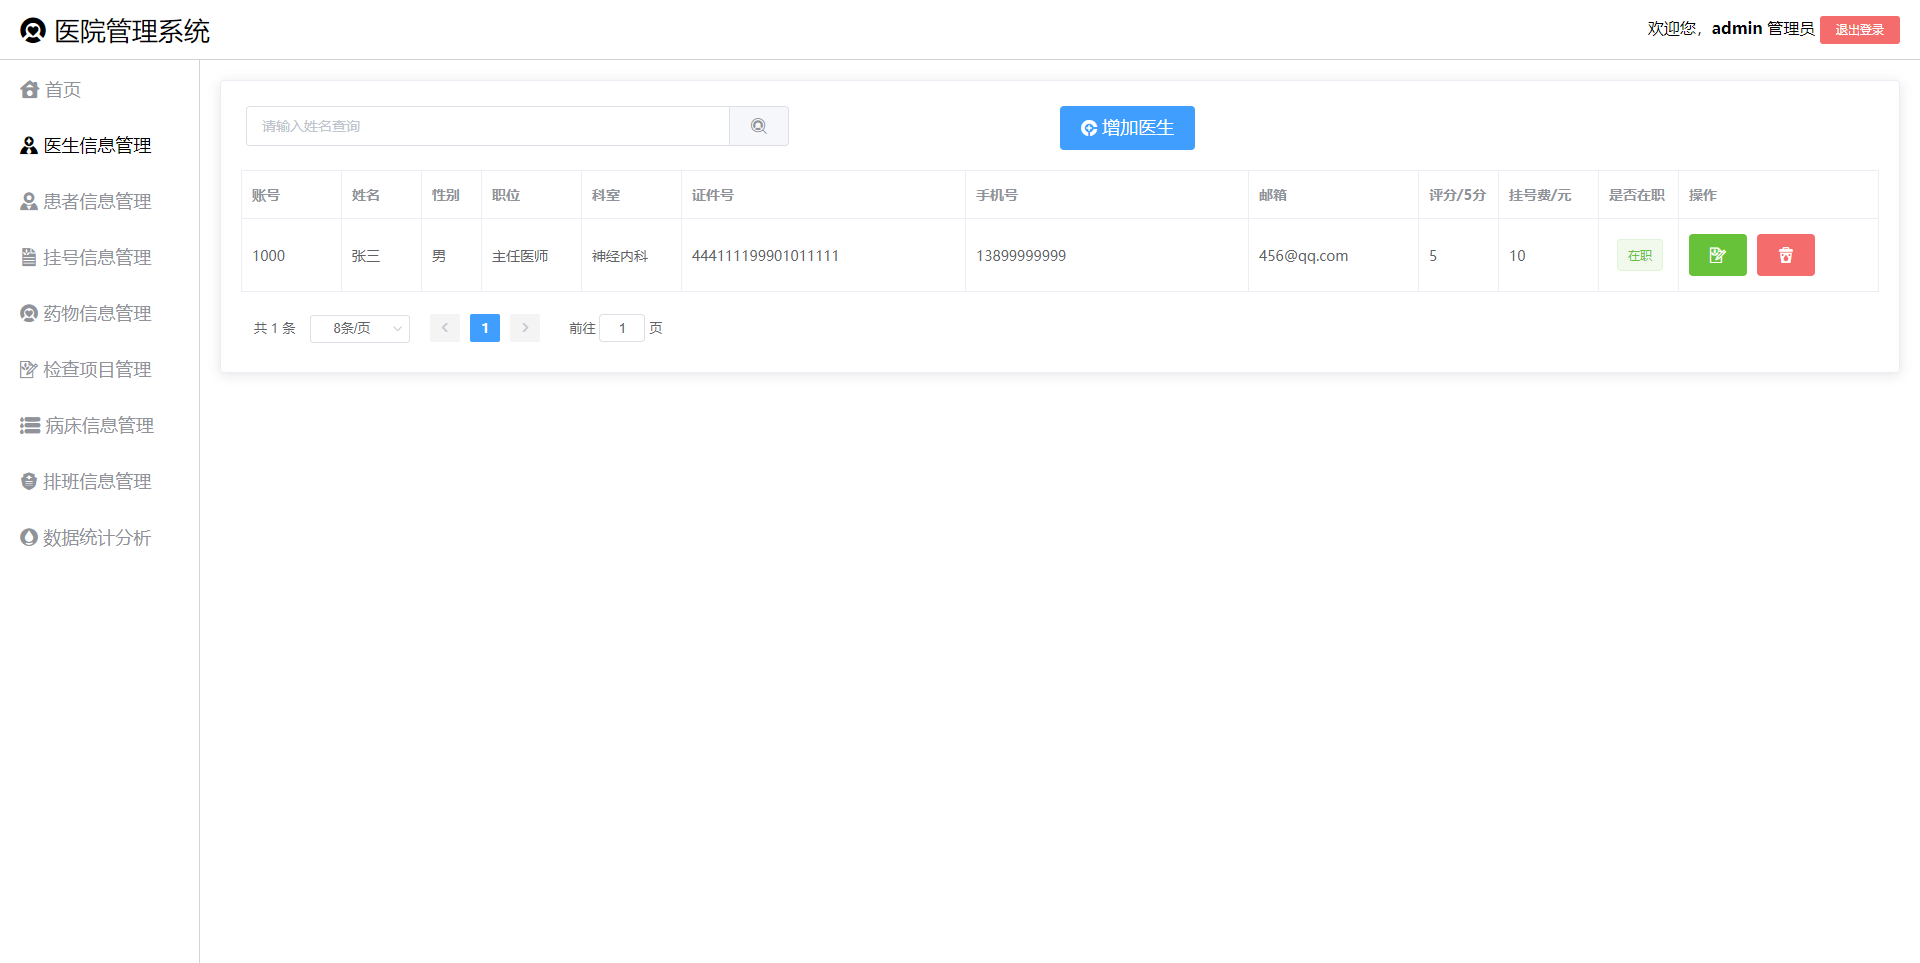The width and height of the screenshot is (1920, 963).
Task: Click the home icon beside 首页
Action: coord(29,90)
